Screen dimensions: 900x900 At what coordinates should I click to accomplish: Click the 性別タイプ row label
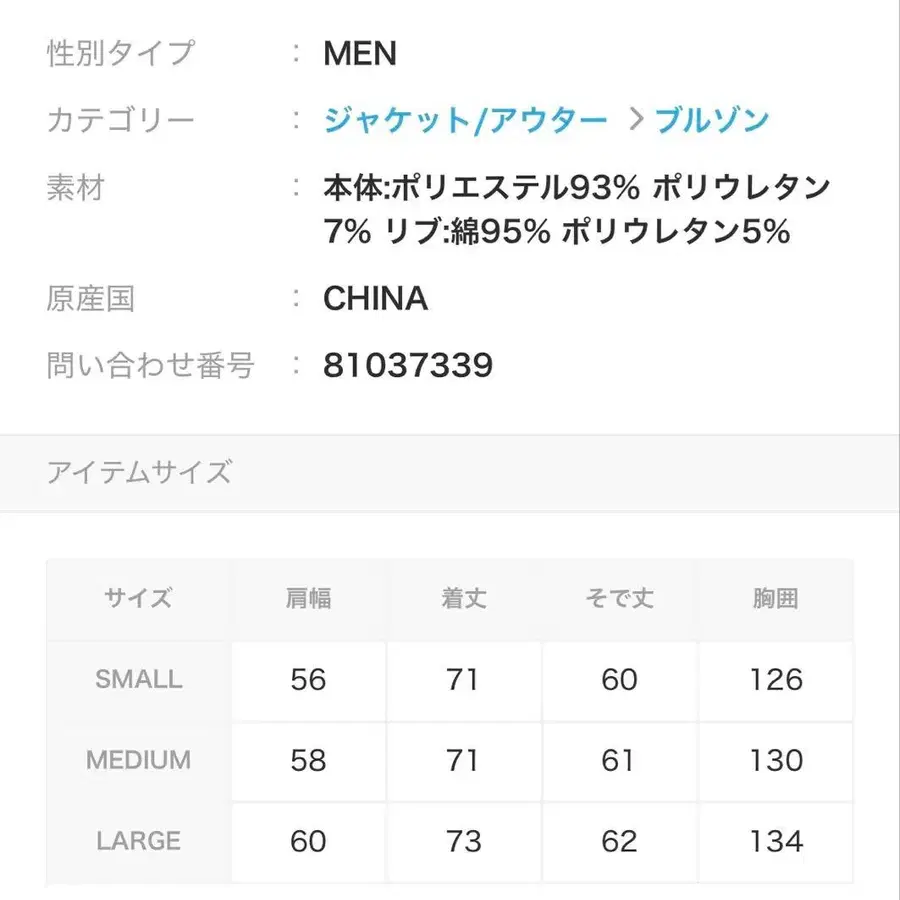click(x=120, y=54)
